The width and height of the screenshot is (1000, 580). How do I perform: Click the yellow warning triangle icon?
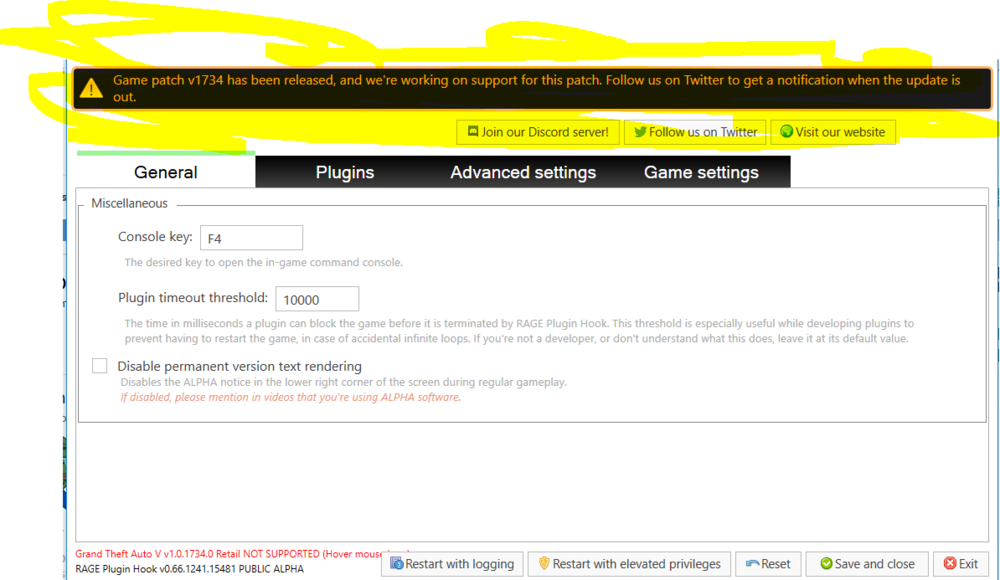click(91, 88)
